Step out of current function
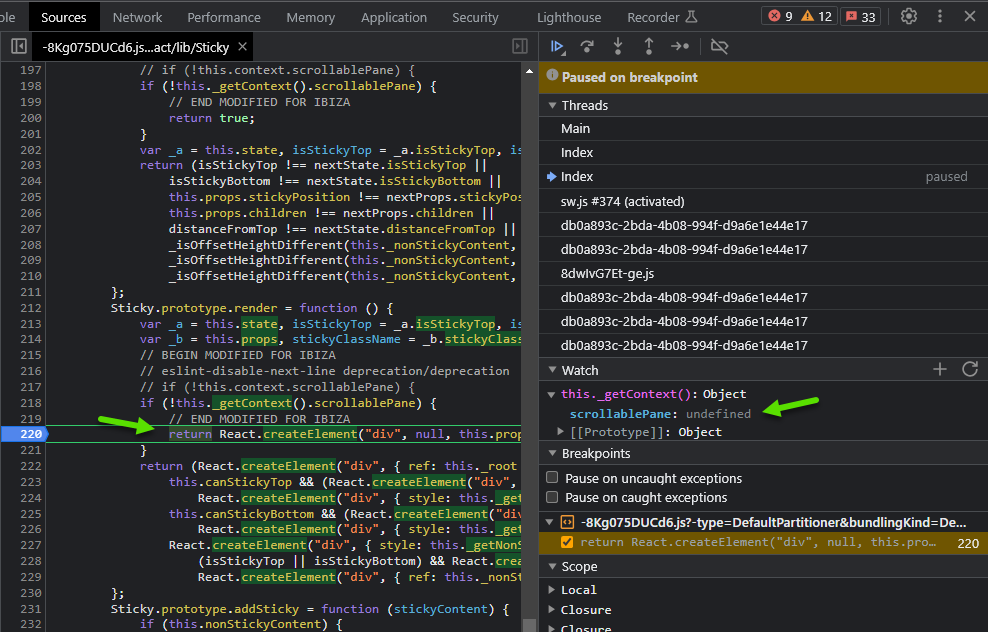Image resolution: width=988 pixels, height=632 pixels. tap(647, 46)
